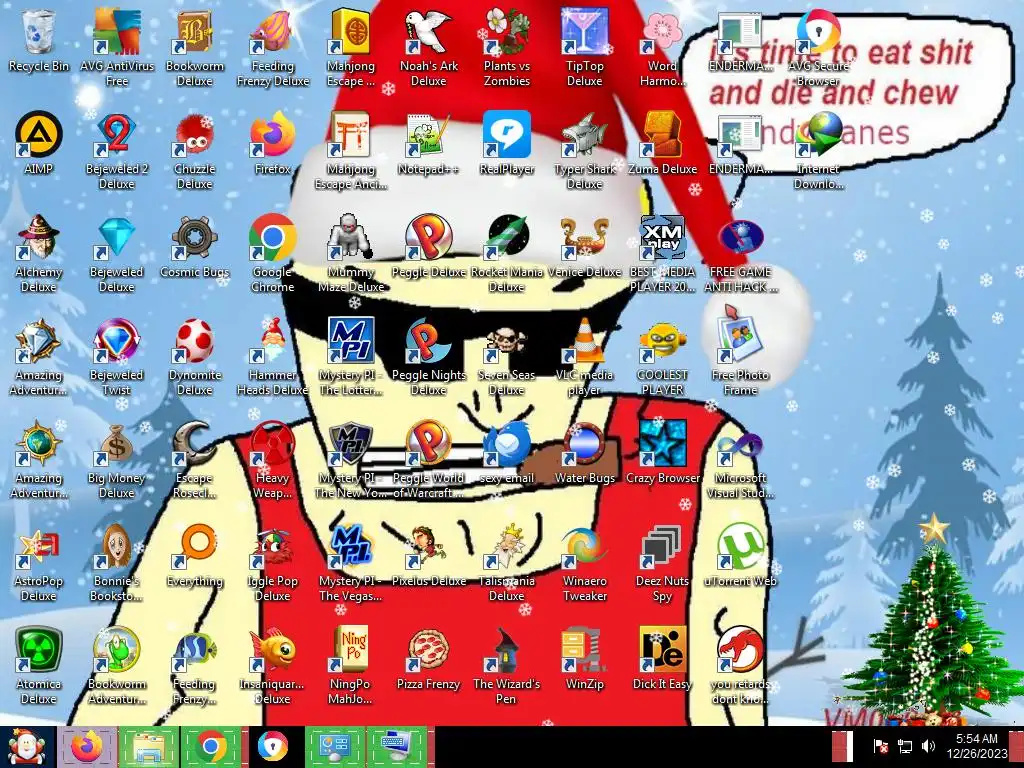Launch sexy email Thunderbird icon

tap(507, 453)
